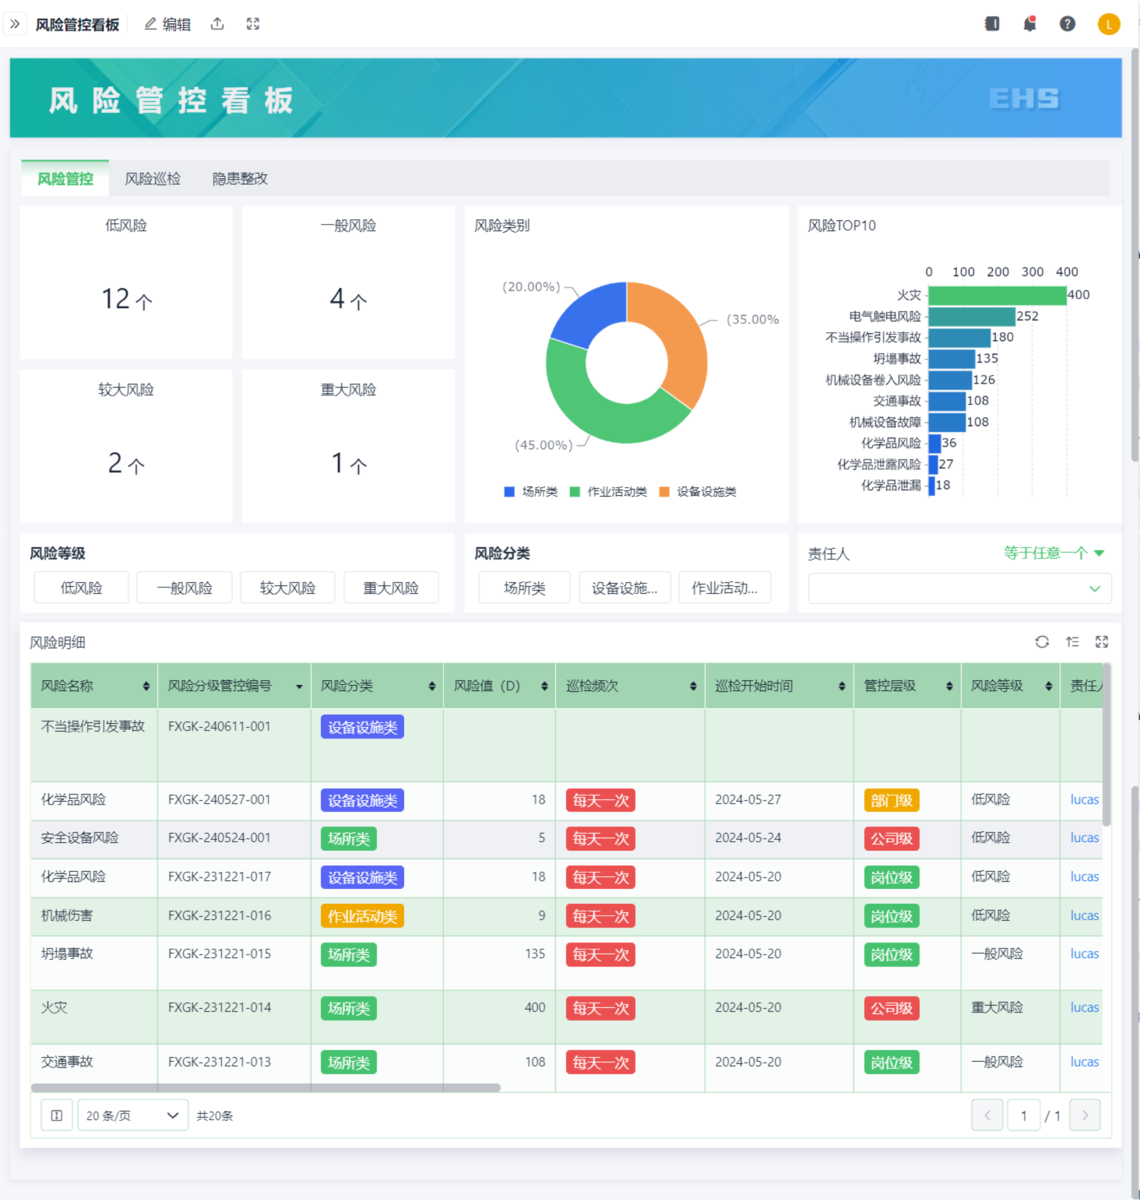This screenshot has width=1140, height=1200.
Task: Filter by 作业活动 category button
Action: 725,588
